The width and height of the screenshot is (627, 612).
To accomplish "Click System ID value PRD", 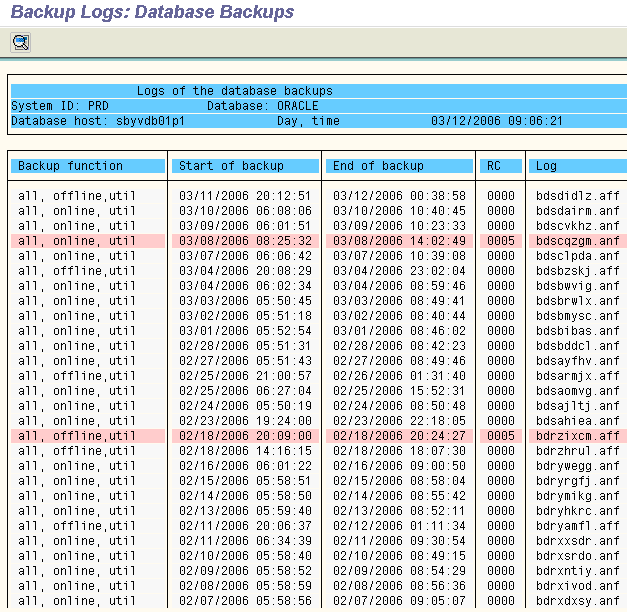I will coord(98,106).
